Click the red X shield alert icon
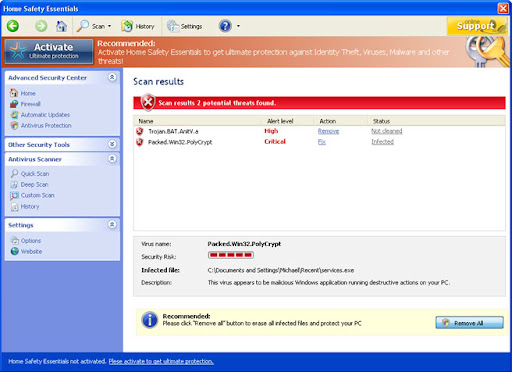The image size is (512, 372). 148,102
